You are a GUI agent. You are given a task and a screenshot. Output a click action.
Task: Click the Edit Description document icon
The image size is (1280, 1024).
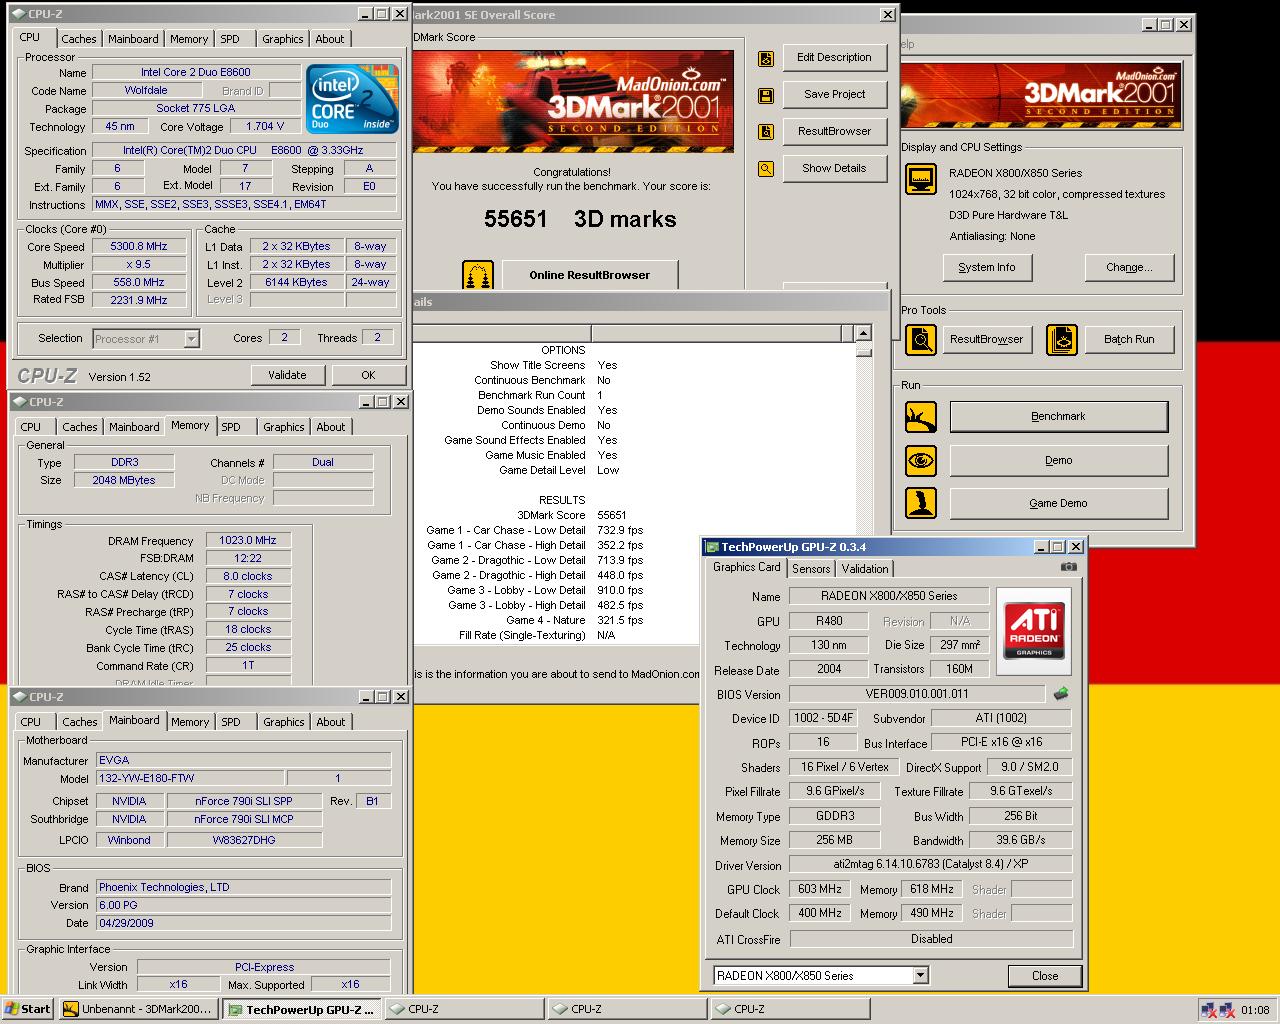[766, 58]
